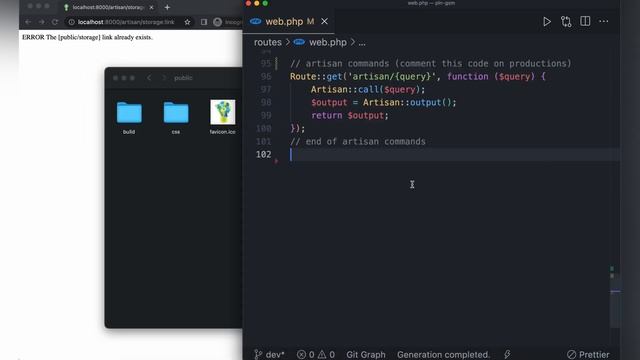The image size is (640, 360).
Task: Click the $output = Artisan::output() line
Action: coord(384,102)
